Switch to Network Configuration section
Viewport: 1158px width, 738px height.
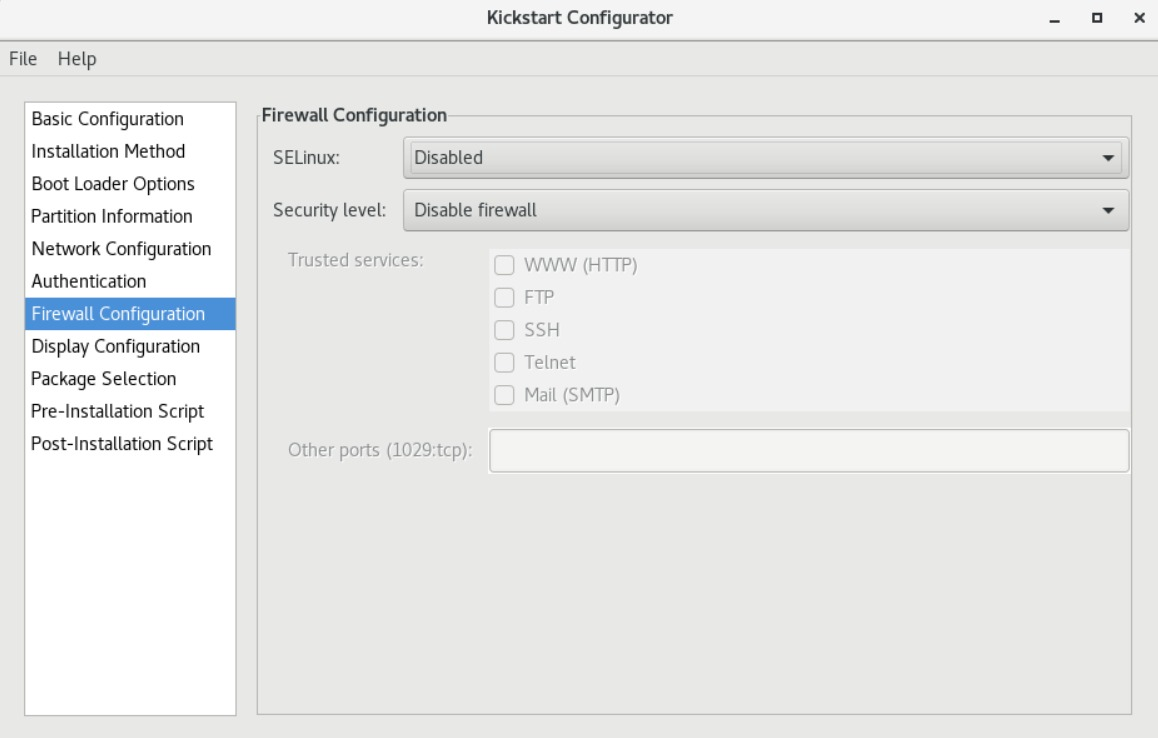[x=121, y=248]
